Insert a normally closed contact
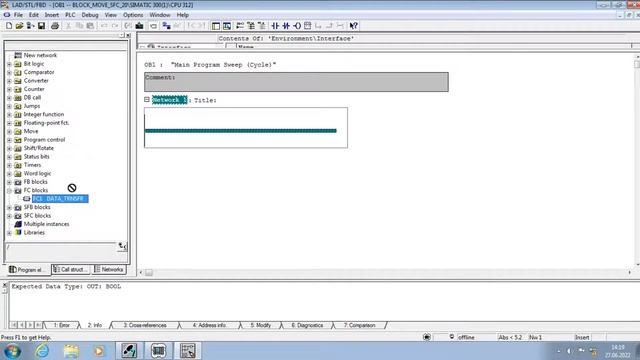Viewport: 640px width, 360px height. (x=286, y=26)
